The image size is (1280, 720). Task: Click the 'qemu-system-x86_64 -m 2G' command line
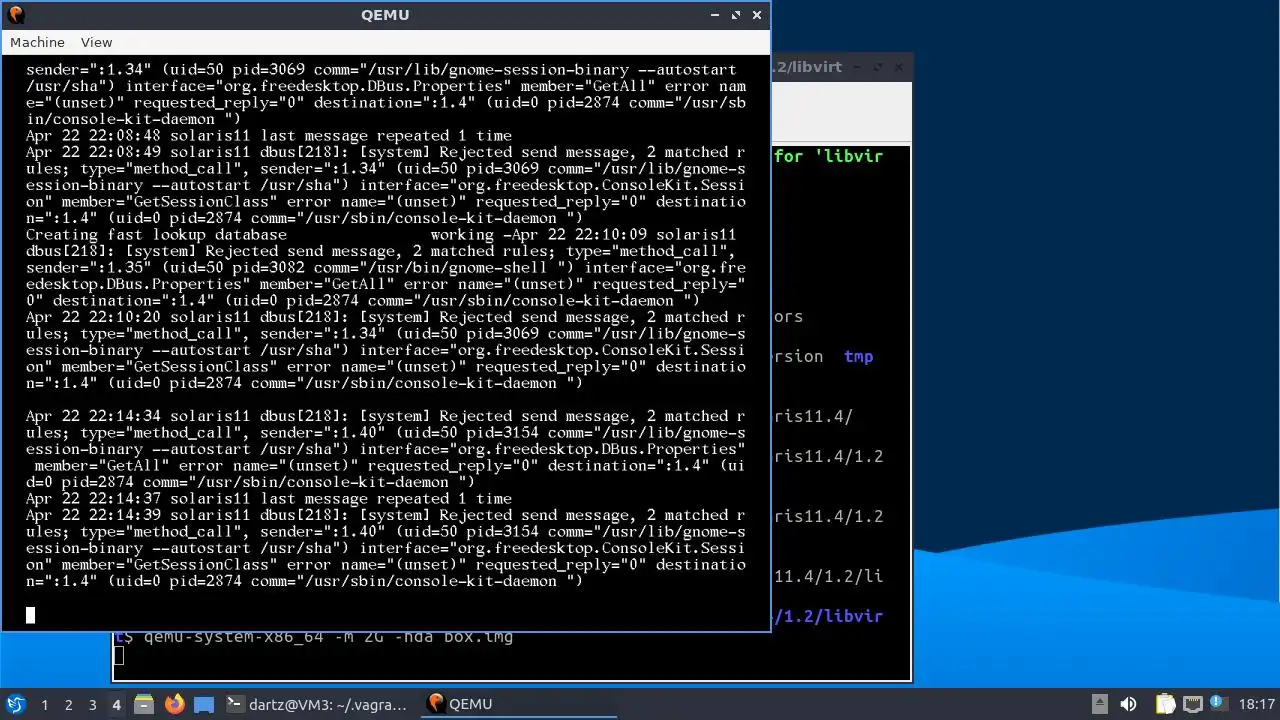coord(328,636)
